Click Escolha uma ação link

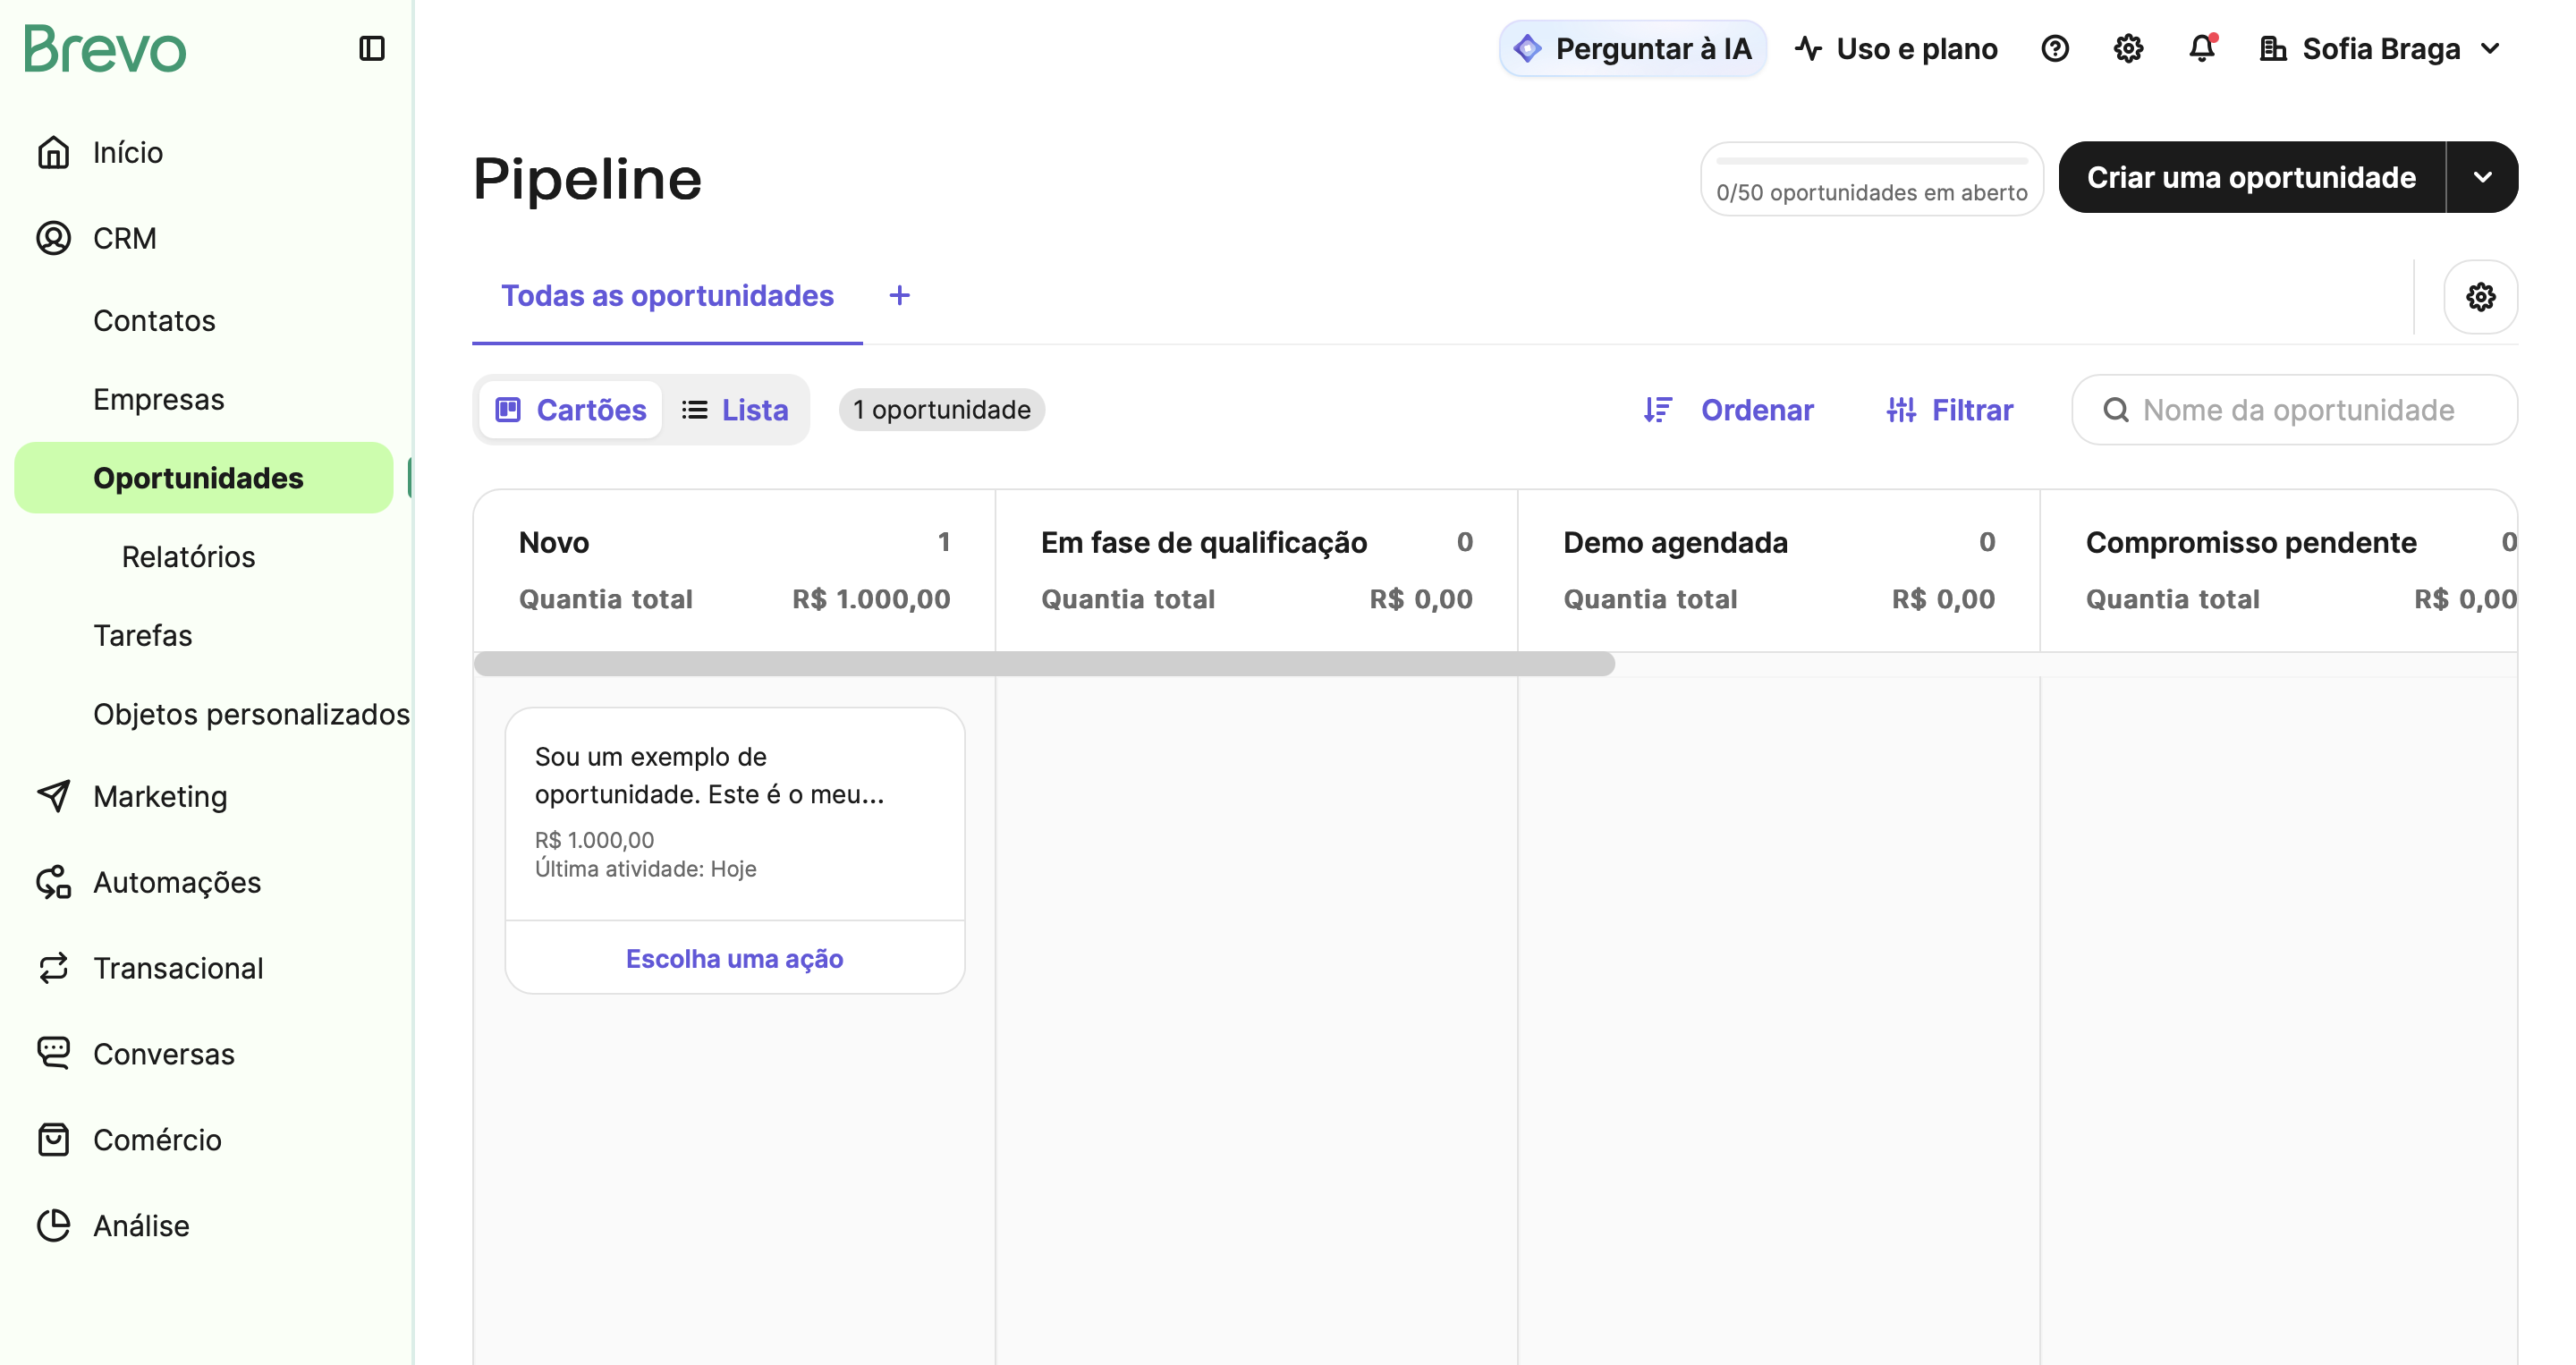point(735,958)
